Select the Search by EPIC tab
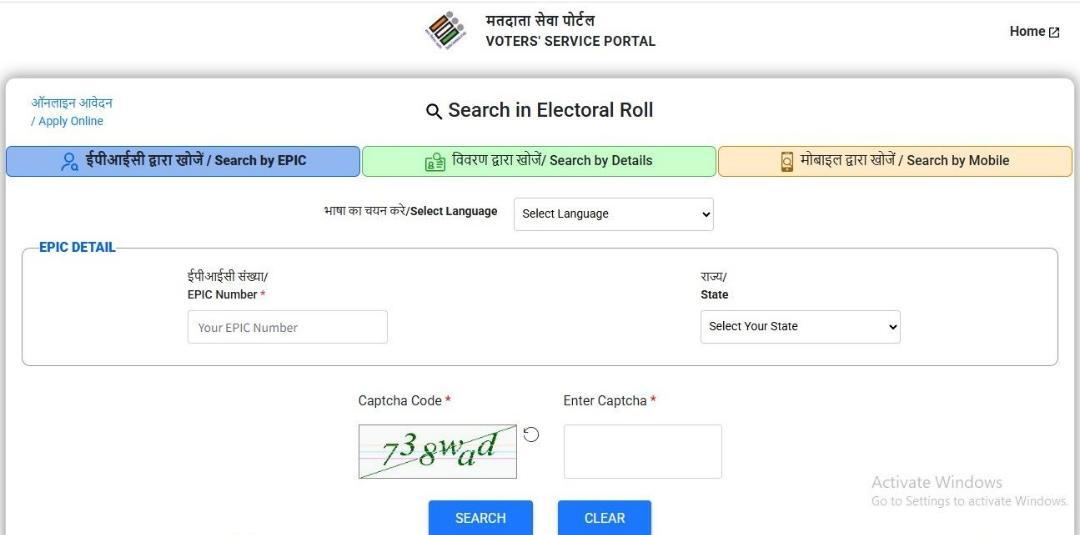 coord(183,161)
